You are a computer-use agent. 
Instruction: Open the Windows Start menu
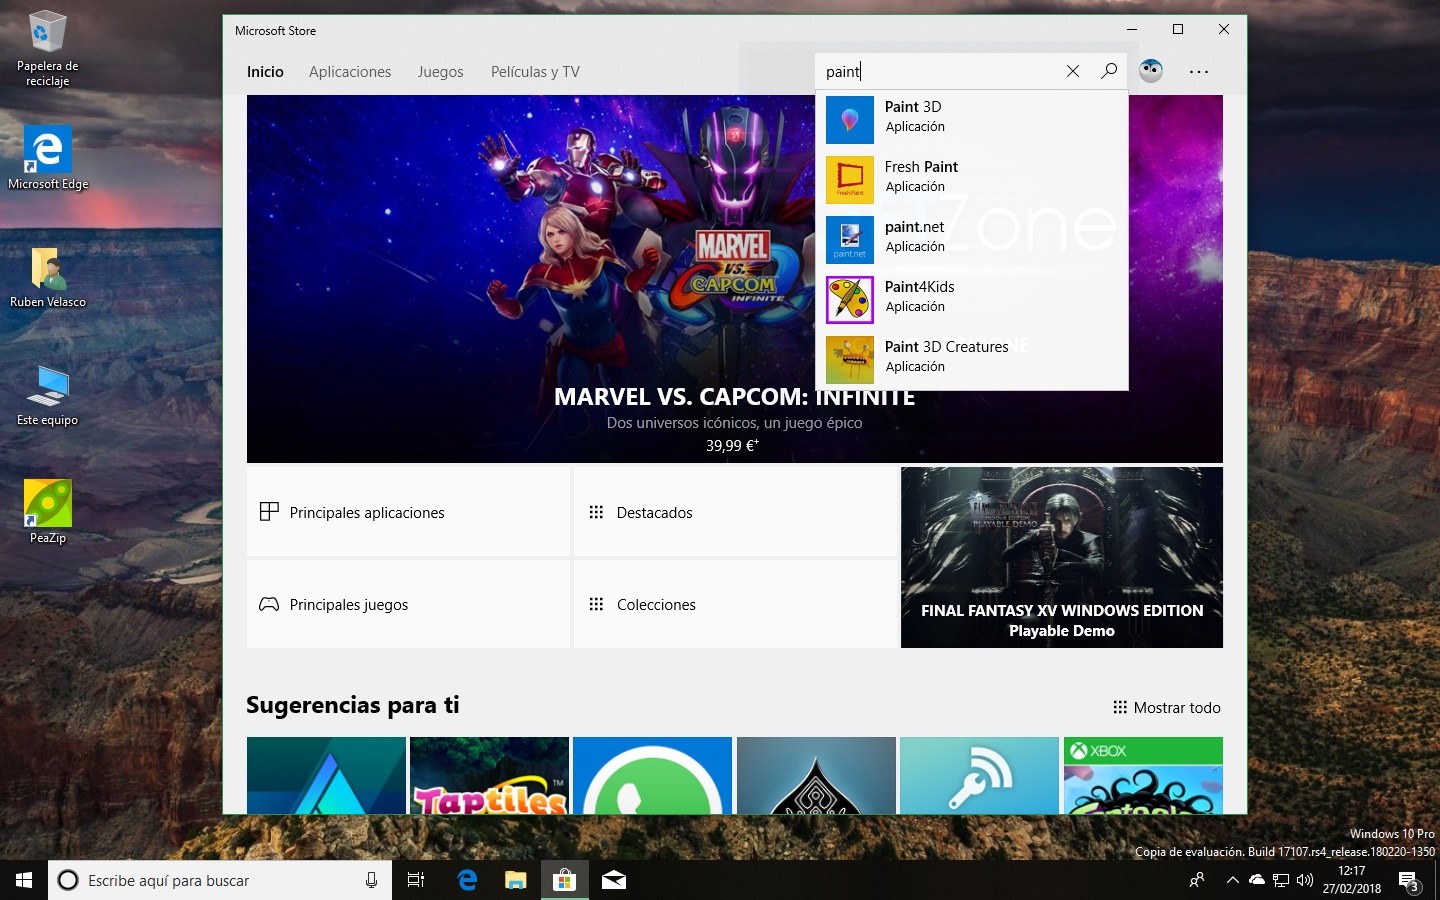click(24, 880)
